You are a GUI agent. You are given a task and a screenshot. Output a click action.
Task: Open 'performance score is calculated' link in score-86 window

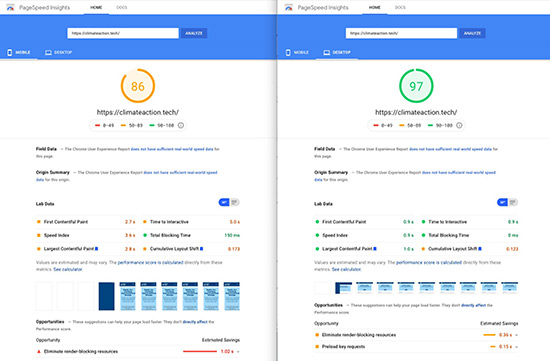150,262
